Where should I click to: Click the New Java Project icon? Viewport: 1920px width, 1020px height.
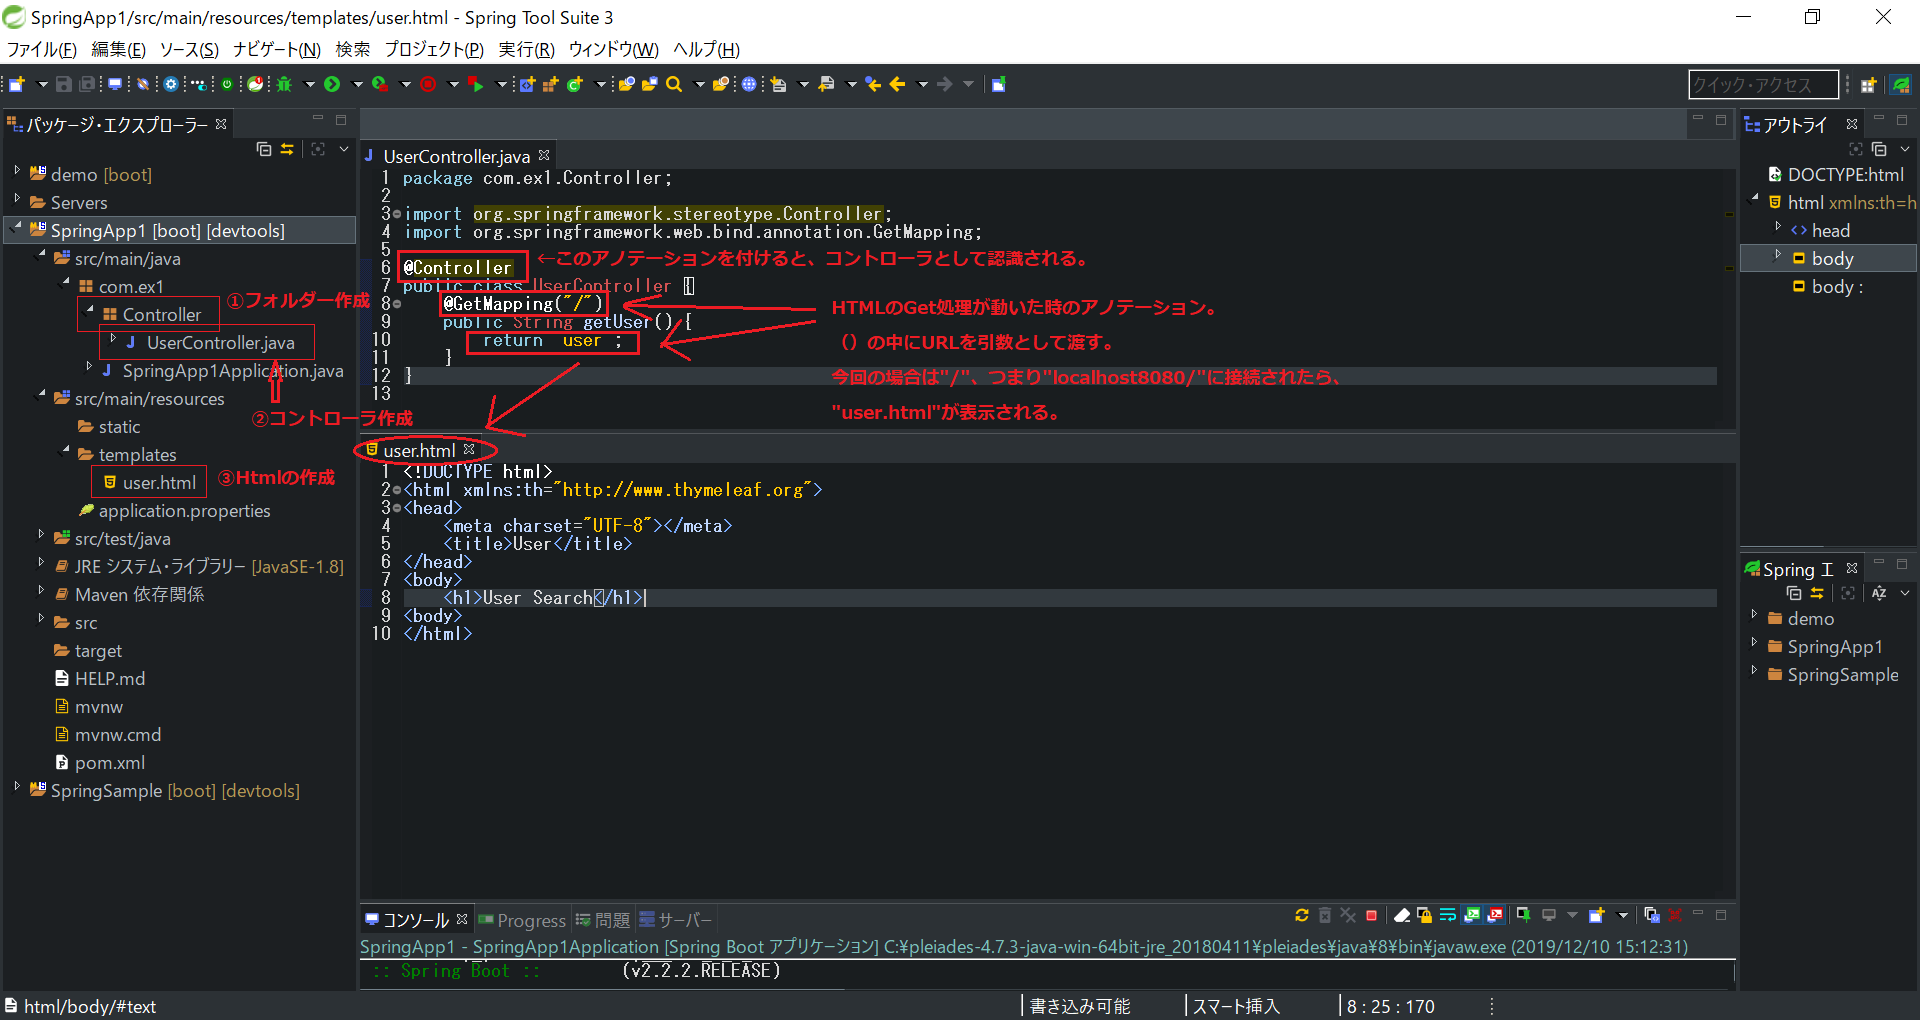pos(526,84)
